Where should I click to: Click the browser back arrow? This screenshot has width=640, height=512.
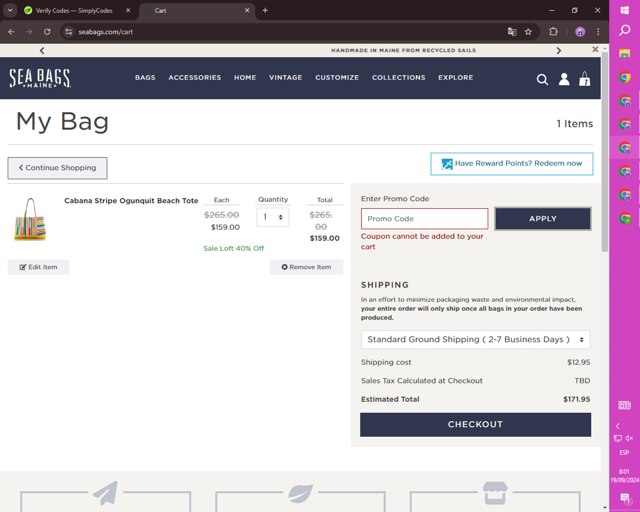coord(11,31)
